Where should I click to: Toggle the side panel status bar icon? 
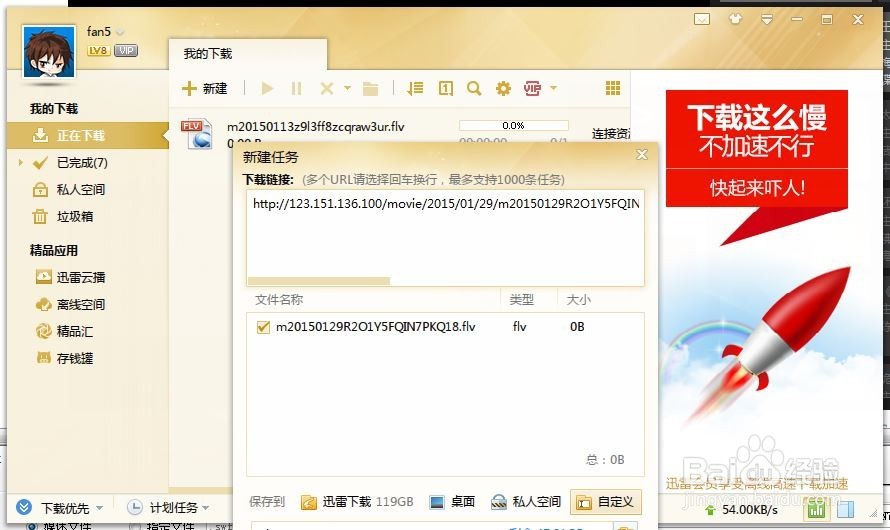845,510
